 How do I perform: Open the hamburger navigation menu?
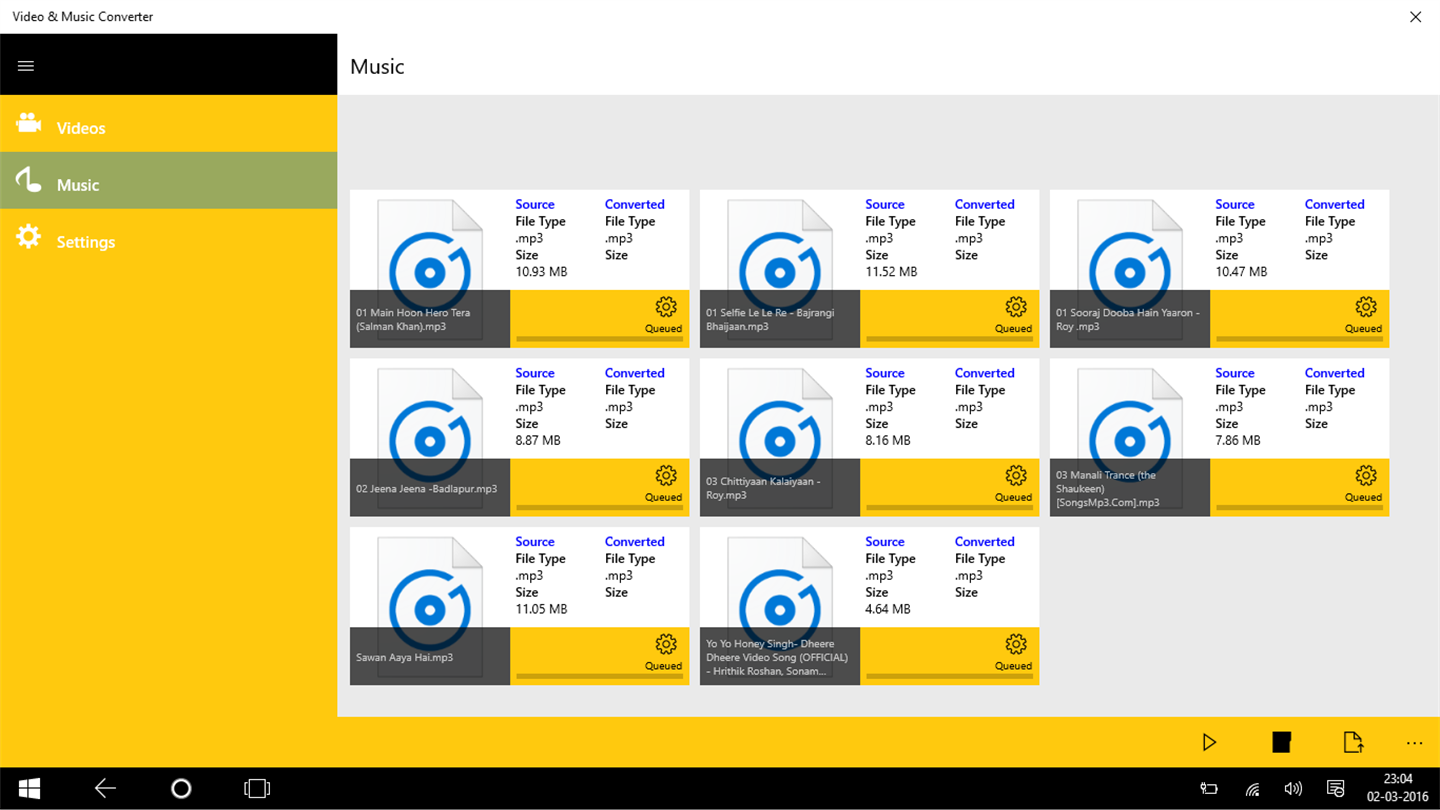(x=26, y=66)
